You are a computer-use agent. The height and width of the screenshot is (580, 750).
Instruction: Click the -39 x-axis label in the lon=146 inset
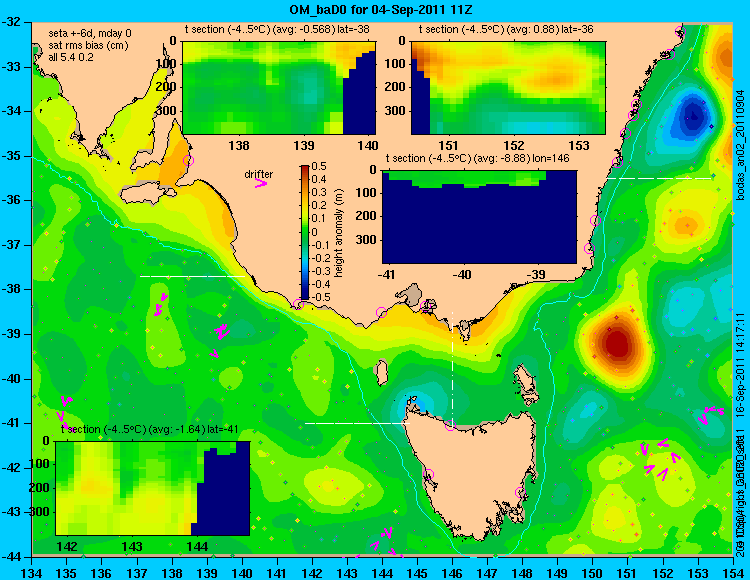tap(537, 275)
